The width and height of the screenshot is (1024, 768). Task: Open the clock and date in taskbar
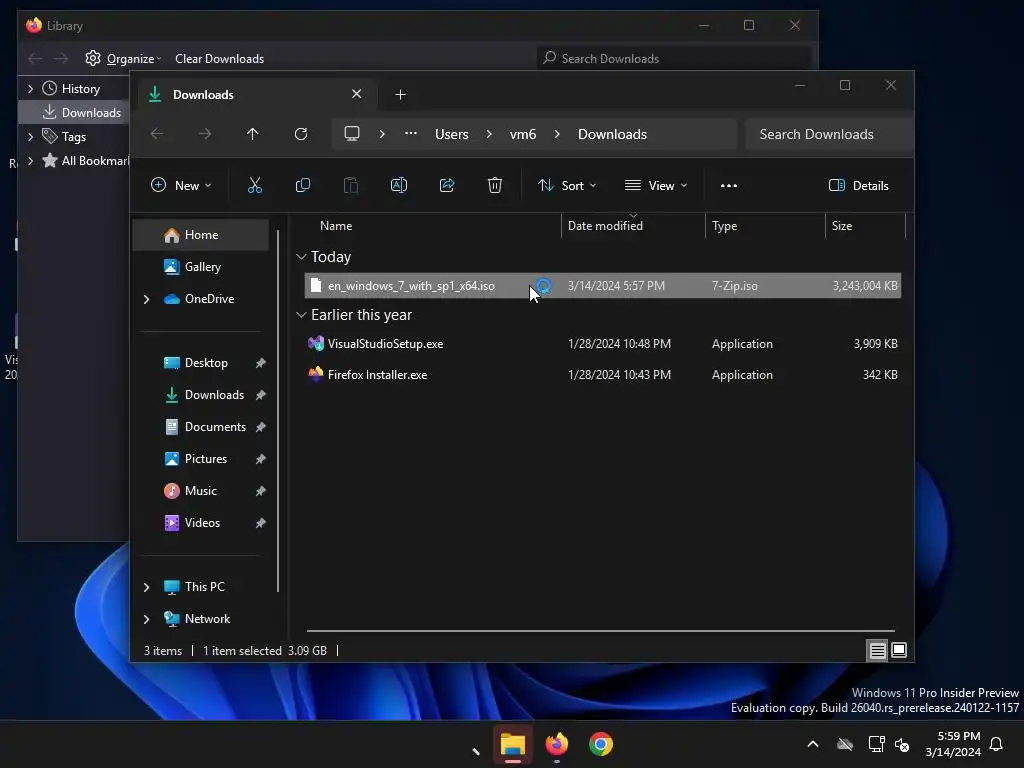(953, 744)
